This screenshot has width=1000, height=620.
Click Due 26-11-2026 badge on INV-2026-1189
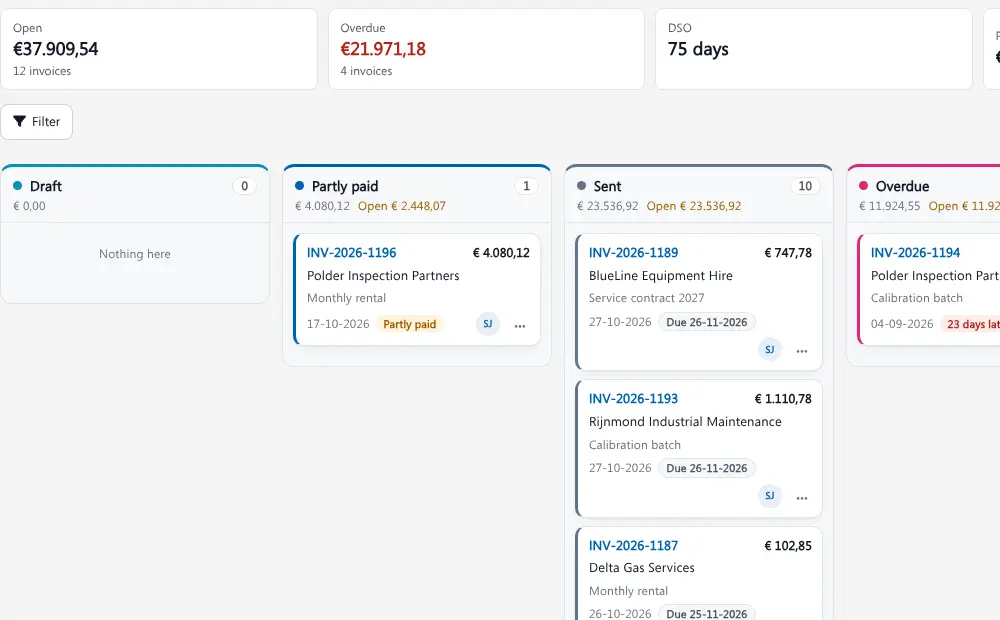[x=707, y=322]
